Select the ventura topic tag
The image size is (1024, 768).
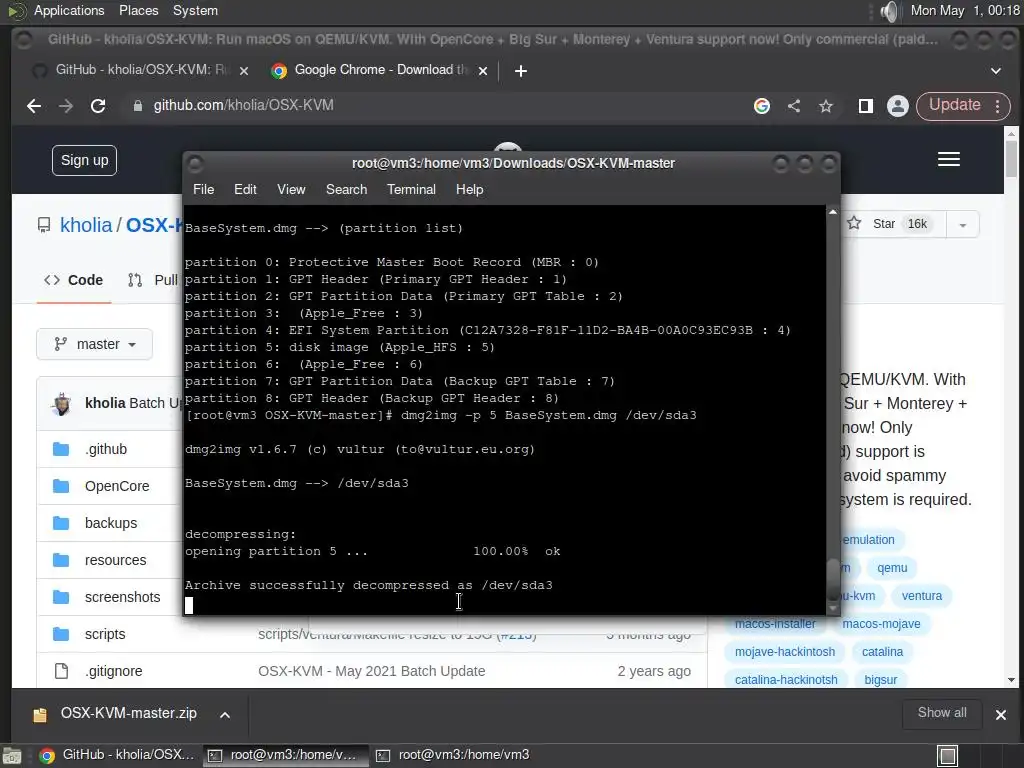point(921,596)
